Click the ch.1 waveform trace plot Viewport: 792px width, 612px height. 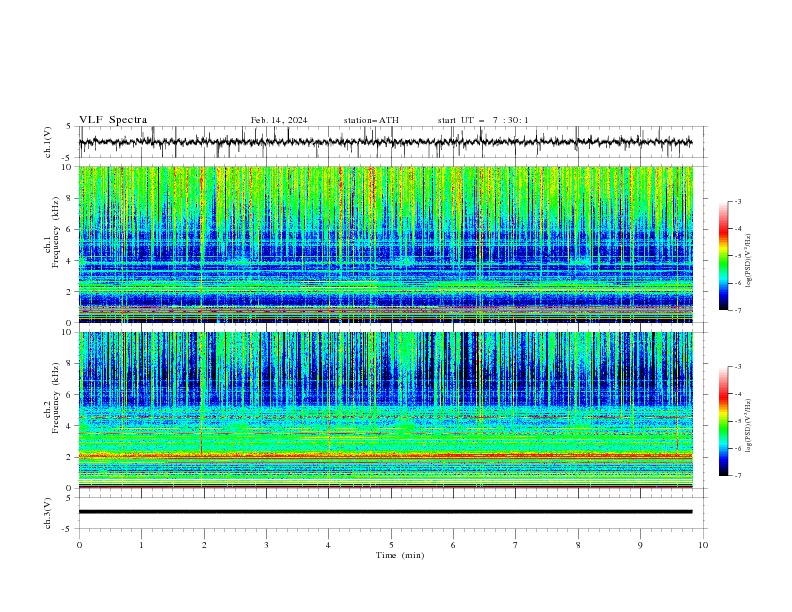[x=385, y=142]
